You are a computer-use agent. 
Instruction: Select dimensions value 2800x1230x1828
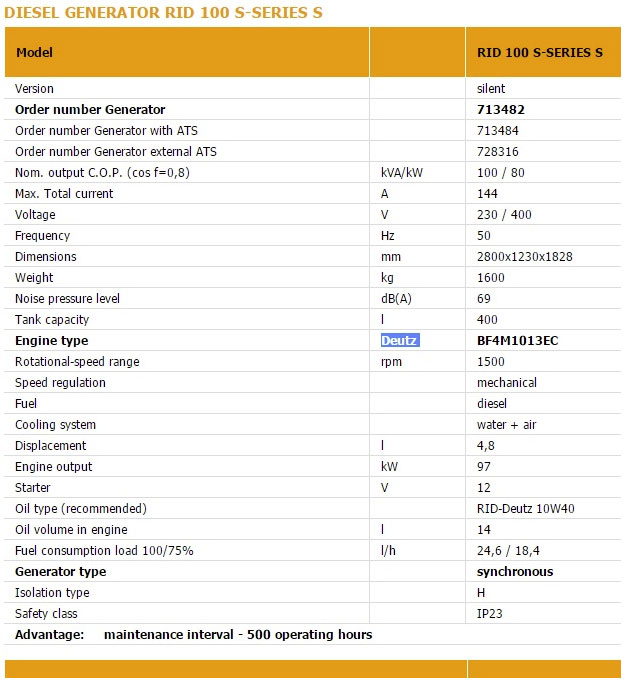525,256
